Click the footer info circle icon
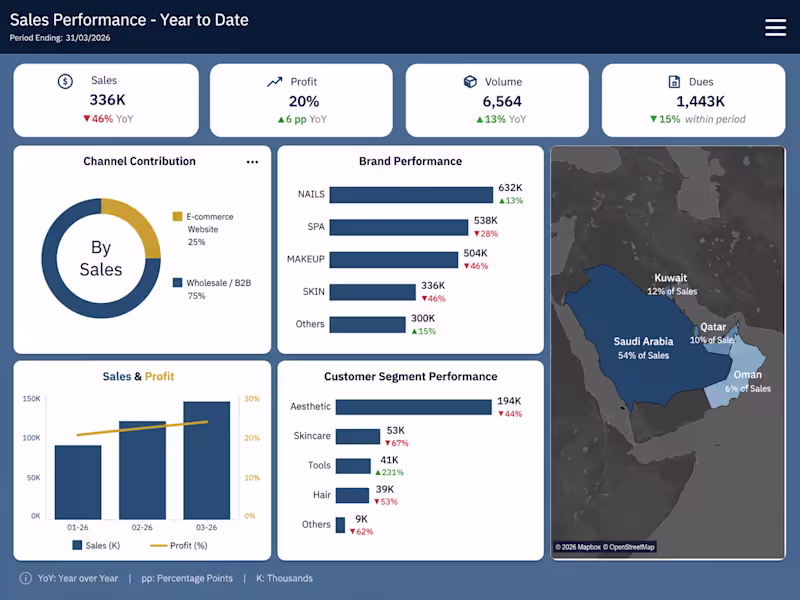The height and width of the screenshot is (600, 800). point(26,578)
